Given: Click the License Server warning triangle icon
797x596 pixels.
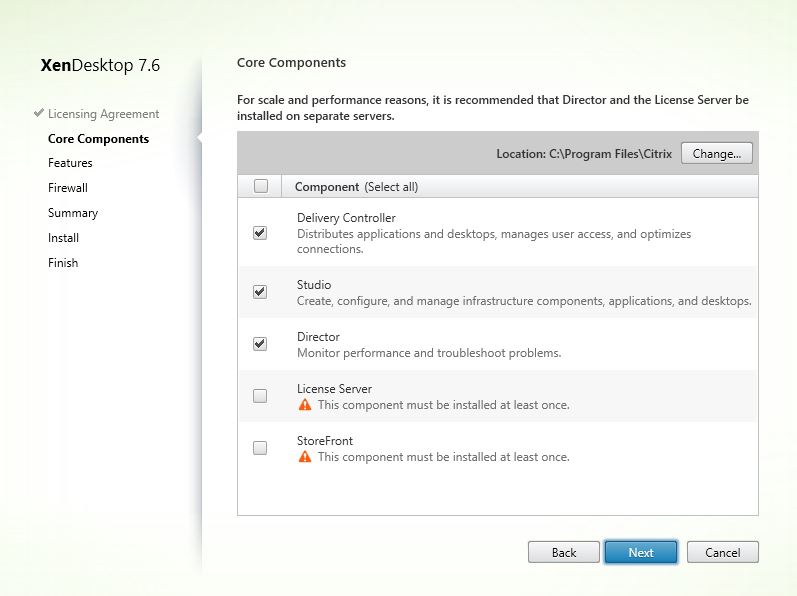Looking at the screenshot, I should [x=305, y=405].
